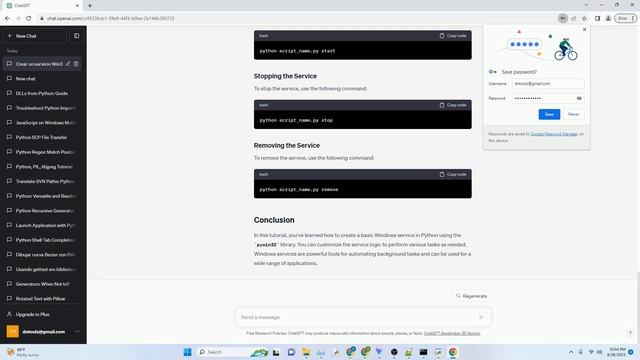
Task: Close the ChatGPT tab
Action: coord(77,6)
